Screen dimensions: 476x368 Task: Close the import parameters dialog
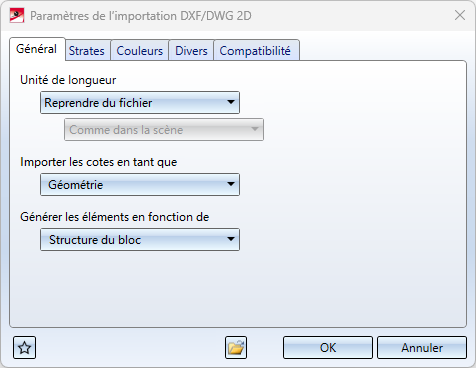tap(460, 15)
